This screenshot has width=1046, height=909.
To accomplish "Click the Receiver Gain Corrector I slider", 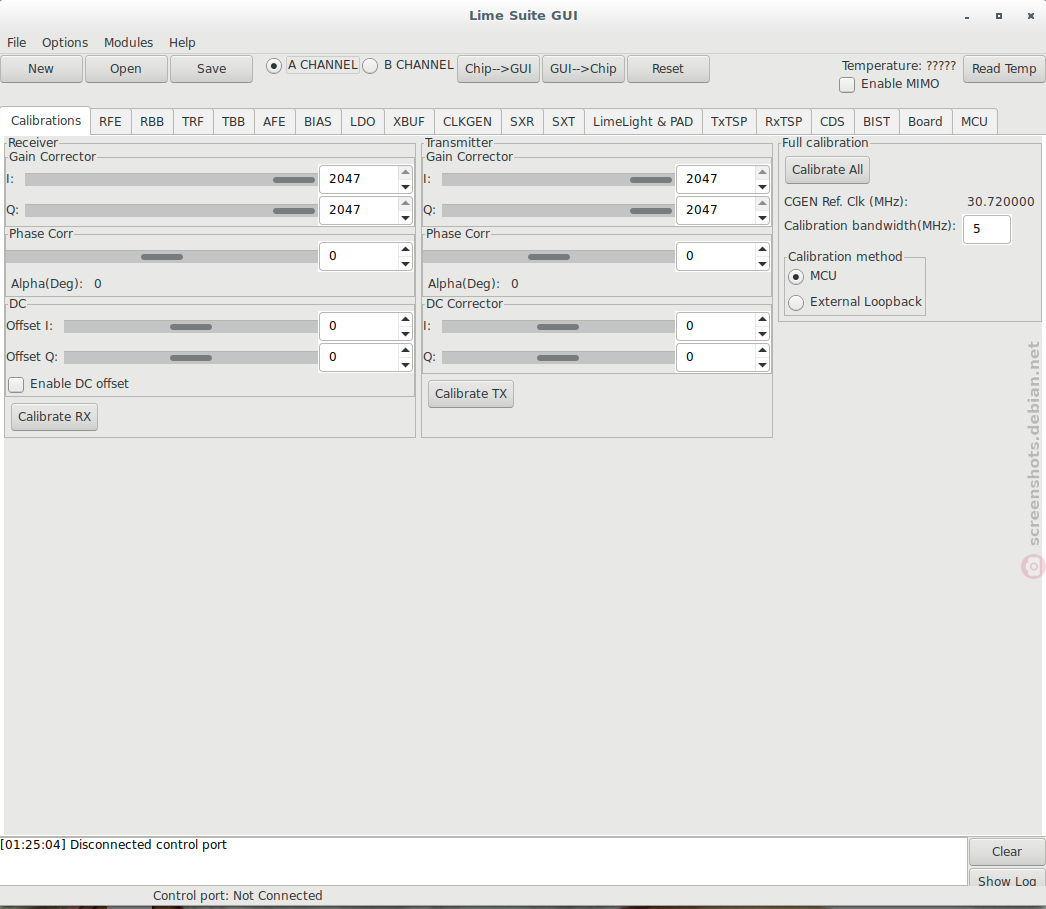I will 170,180.
